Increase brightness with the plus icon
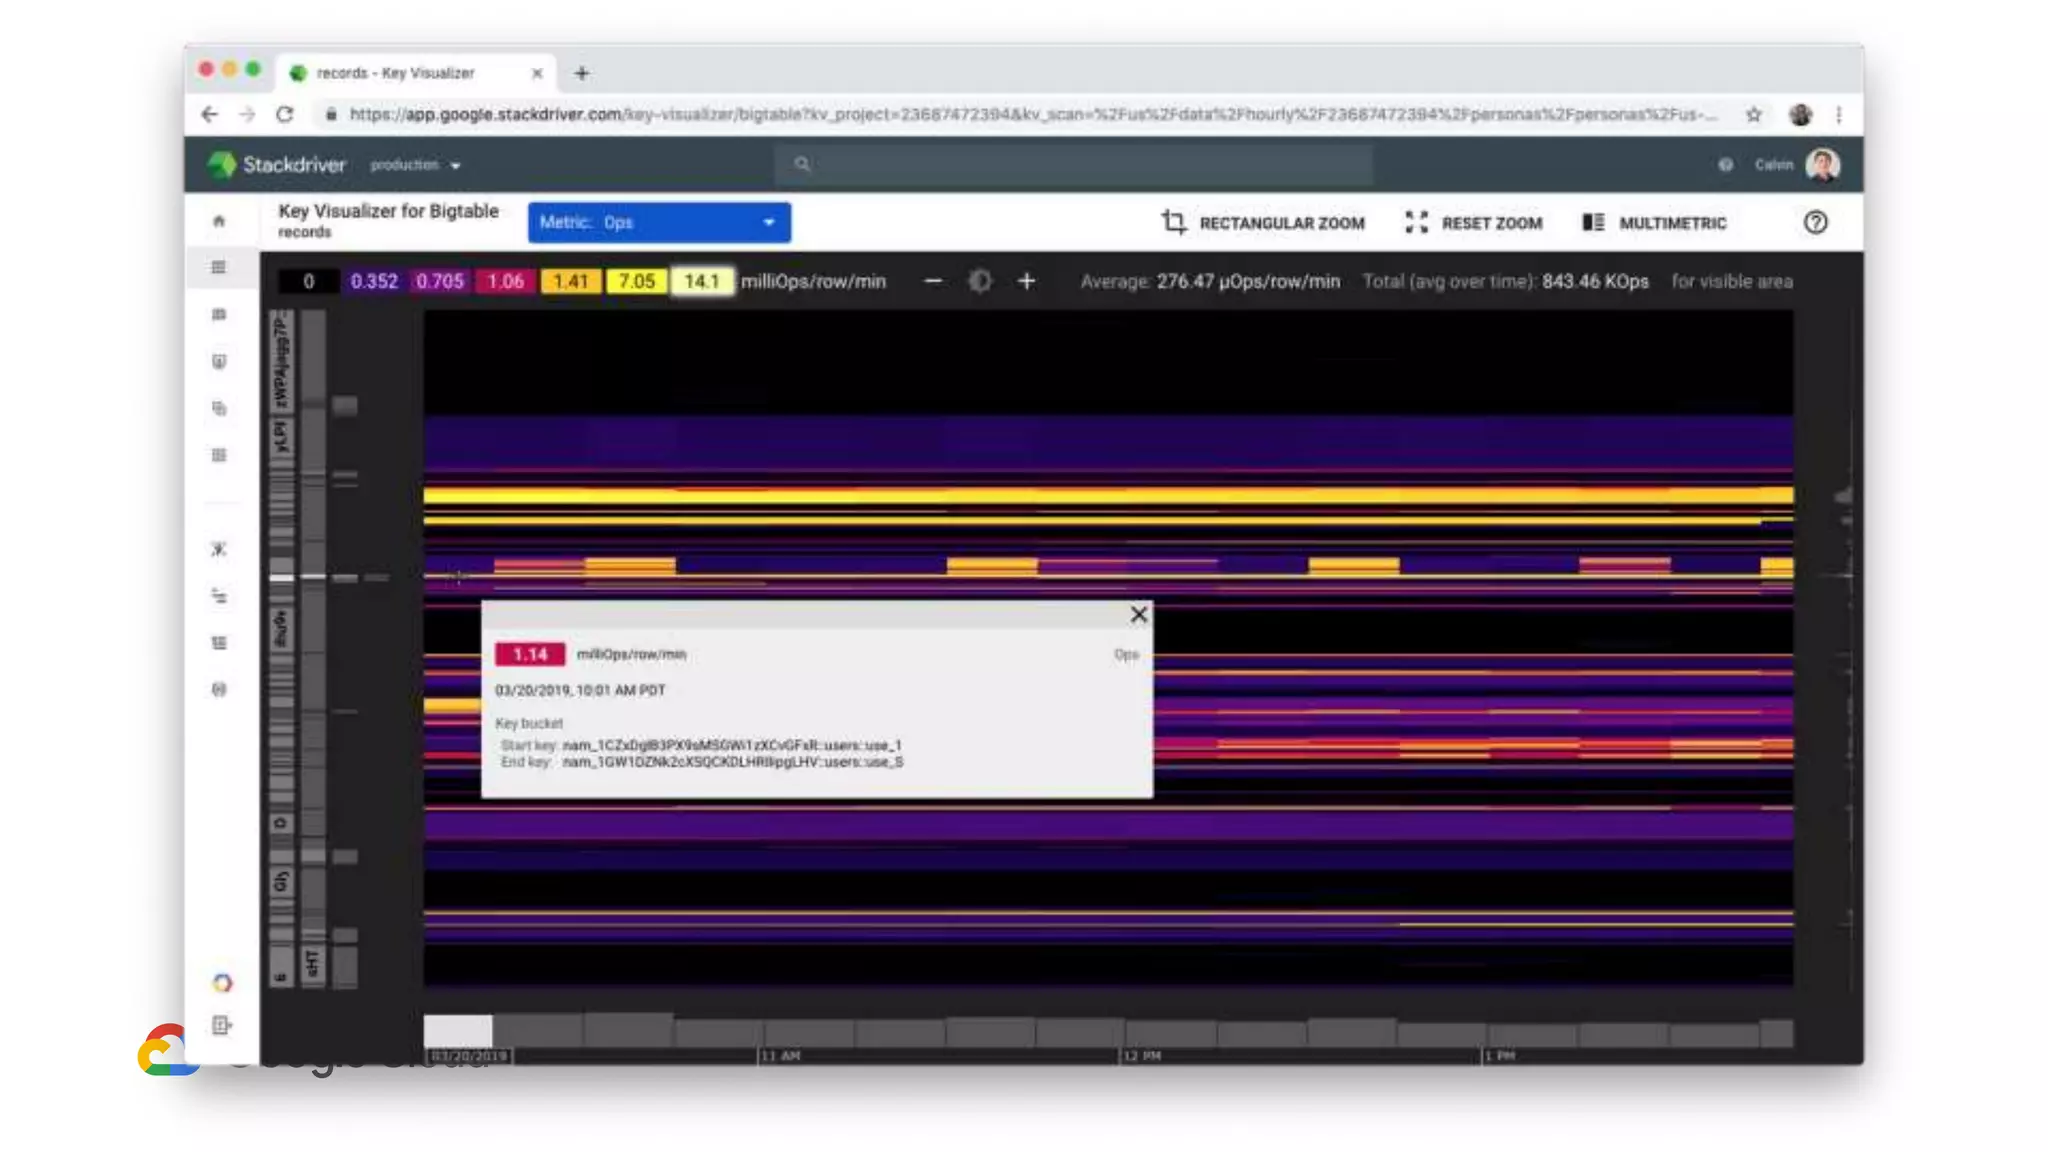The width and height of the screenshot is (2048, 1152). pyautogui.click(x=1026, y=282)
